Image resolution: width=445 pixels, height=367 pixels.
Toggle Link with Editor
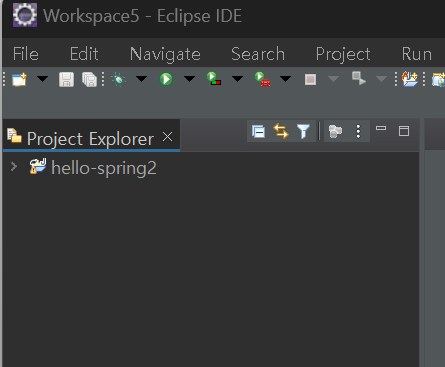[281, 131]
